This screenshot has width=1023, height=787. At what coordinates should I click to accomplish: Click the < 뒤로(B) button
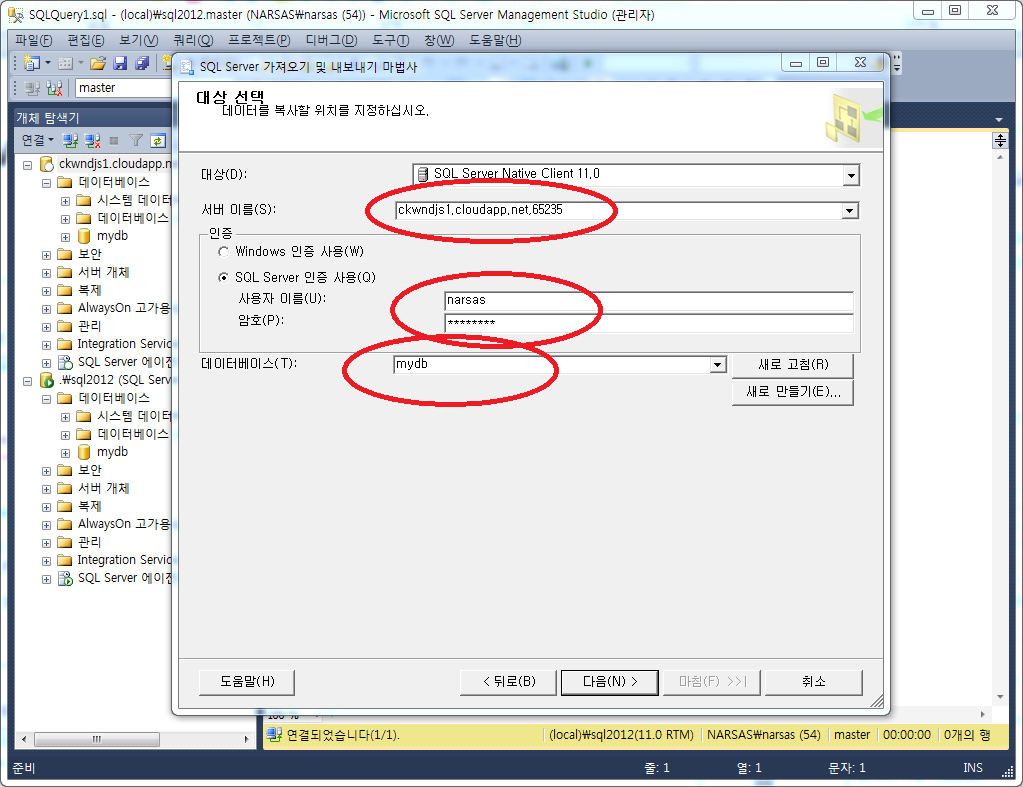click(509, 682)
